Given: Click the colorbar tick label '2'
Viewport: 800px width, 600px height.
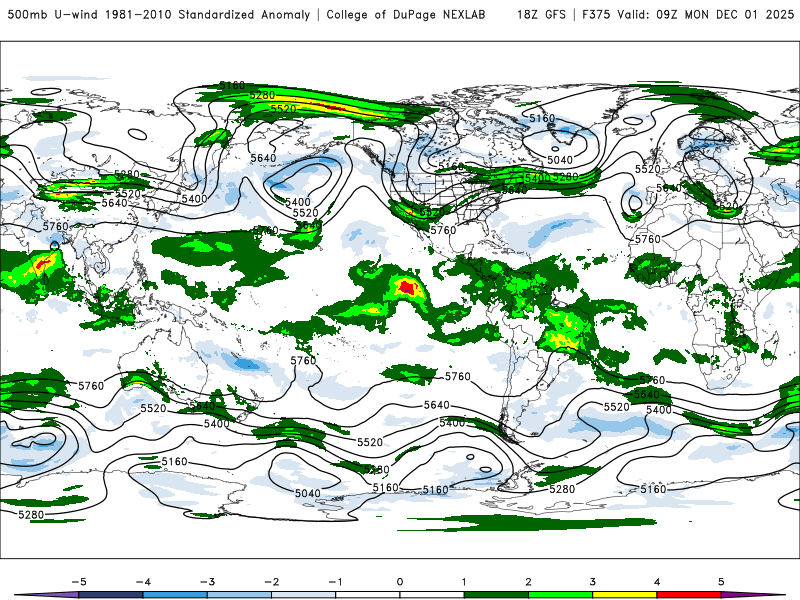Looking at the screenshot, I should (x=528, y=582).
